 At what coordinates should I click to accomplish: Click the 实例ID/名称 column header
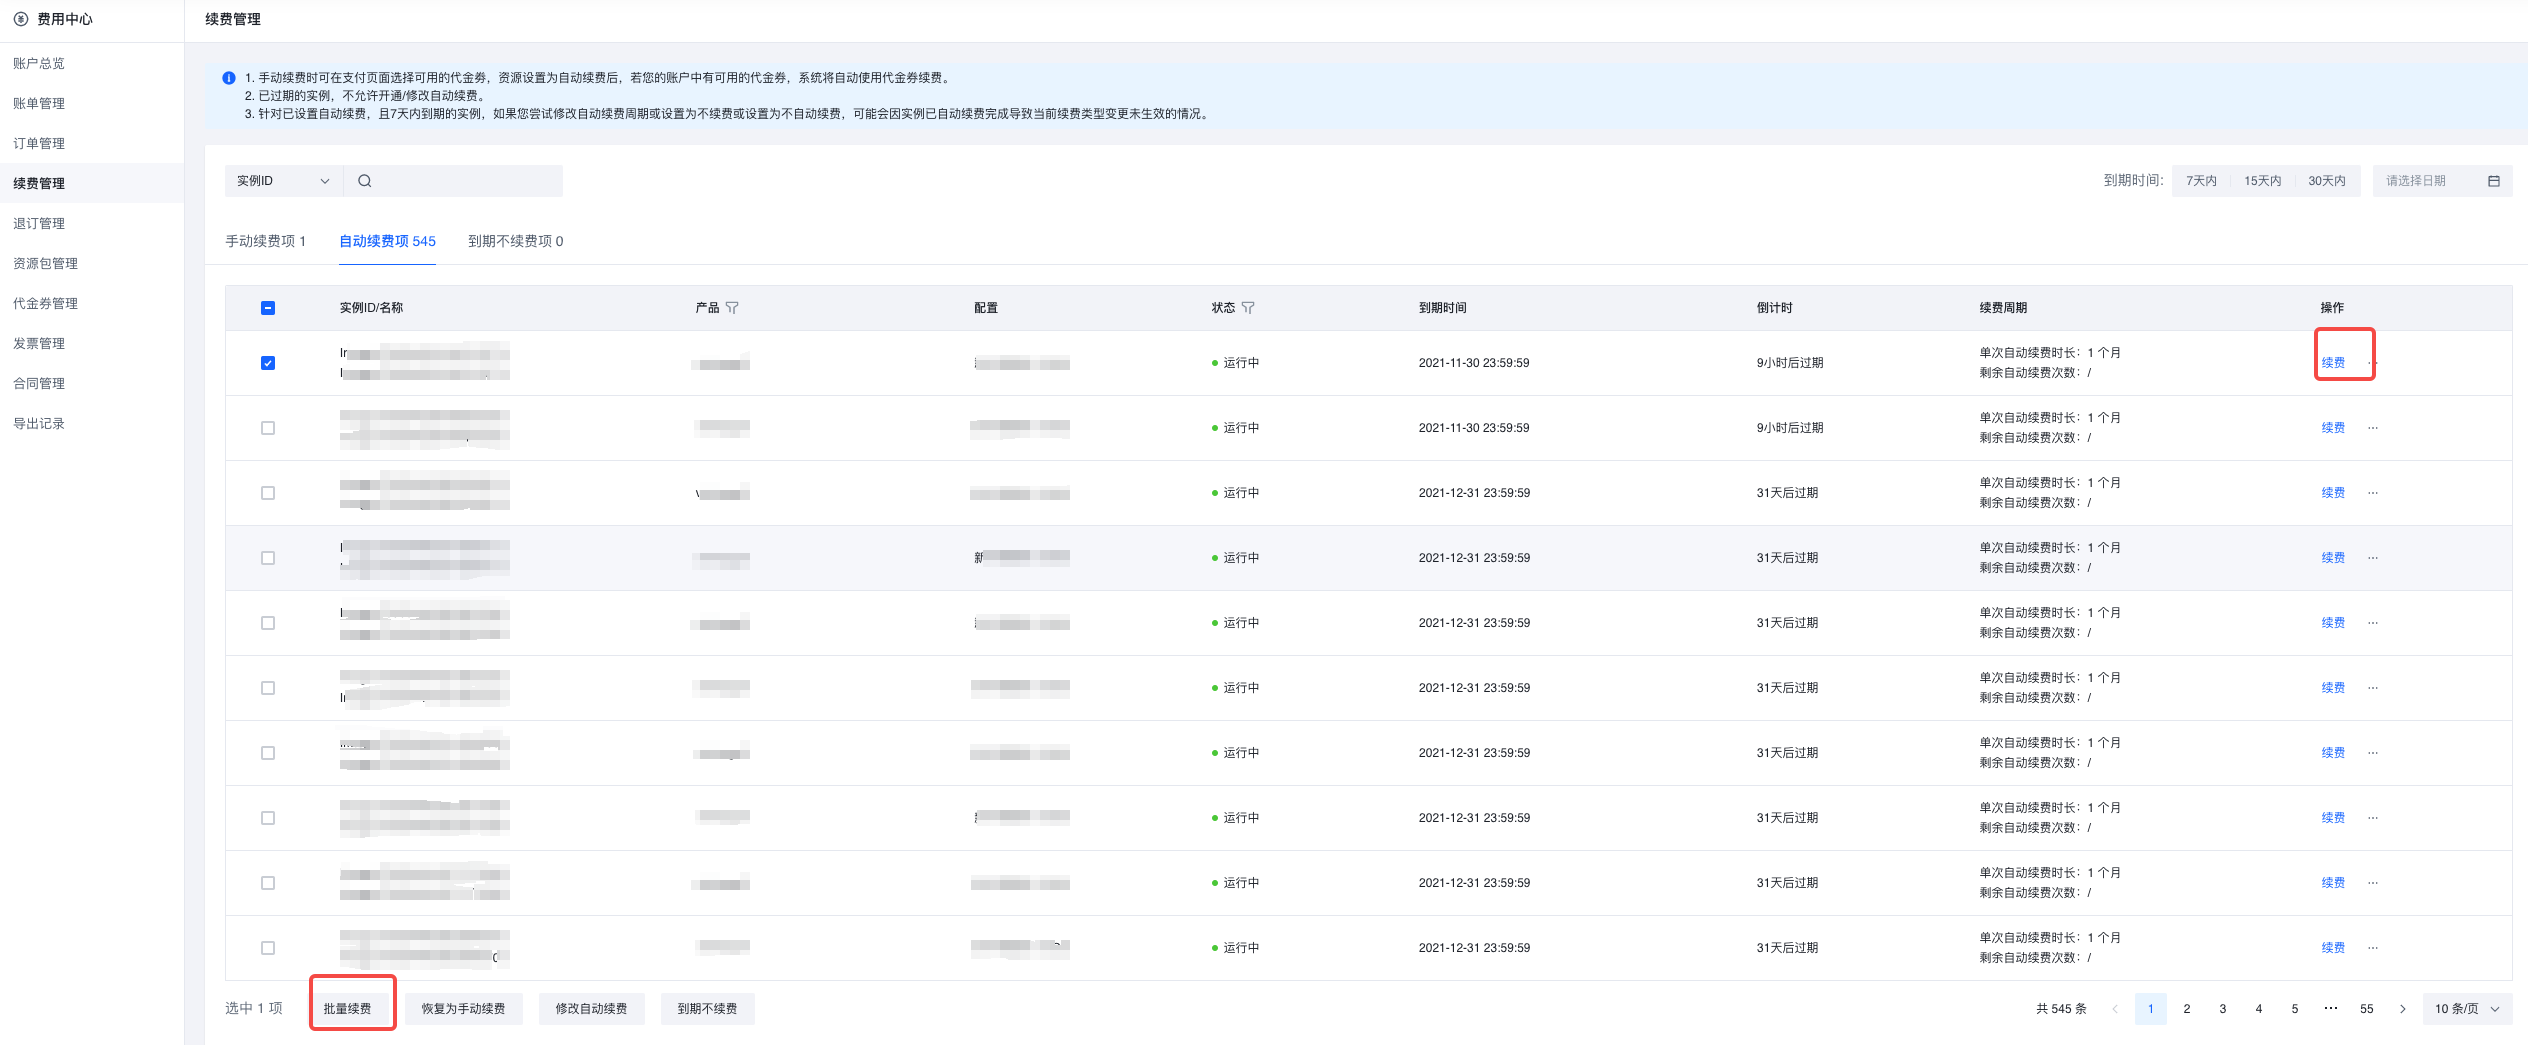pyautogui.click(x=371, y=308)
